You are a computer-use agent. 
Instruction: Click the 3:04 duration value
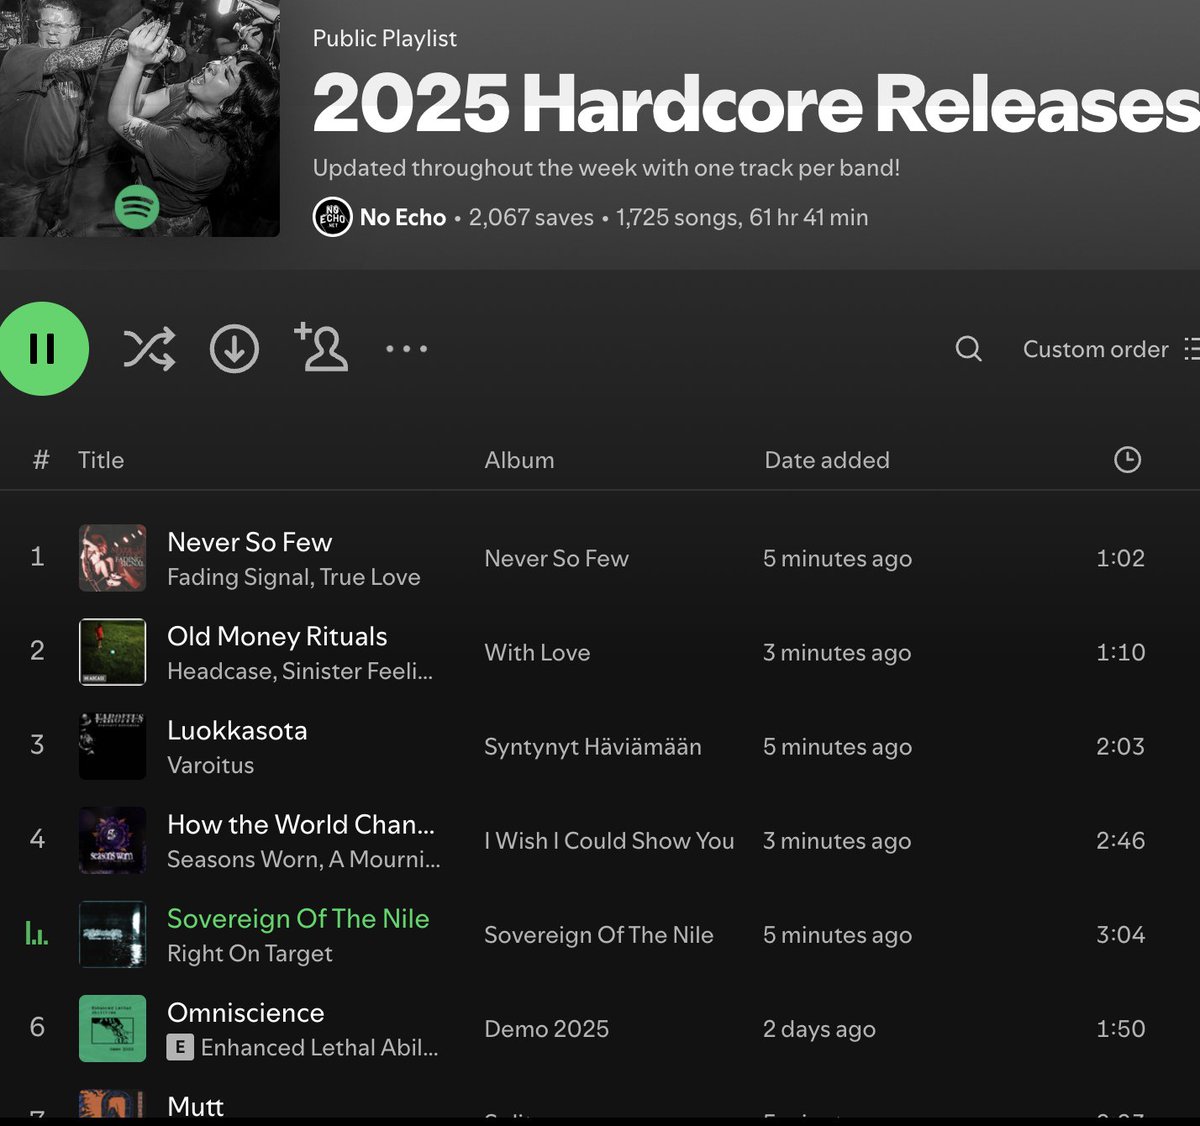(1120, 934)
